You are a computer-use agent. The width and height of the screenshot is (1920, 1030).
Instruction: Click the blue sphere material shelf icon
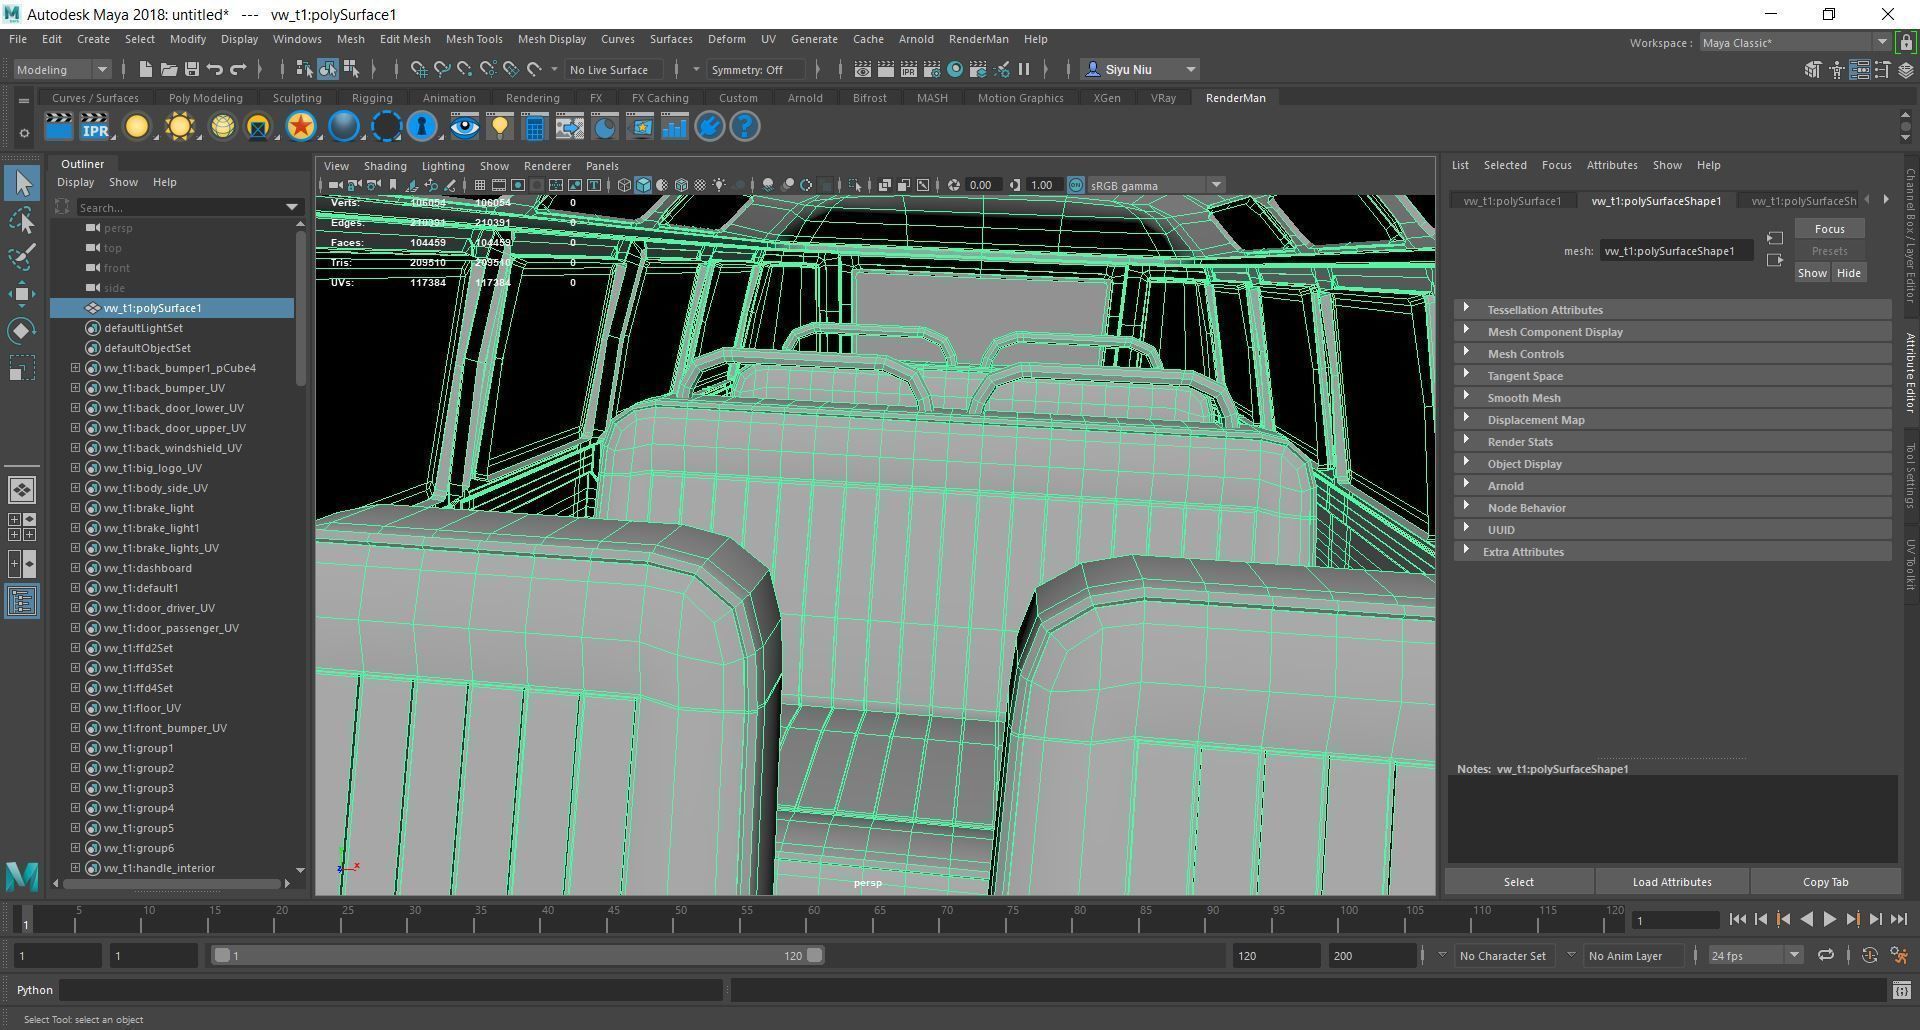coord(344,127)
